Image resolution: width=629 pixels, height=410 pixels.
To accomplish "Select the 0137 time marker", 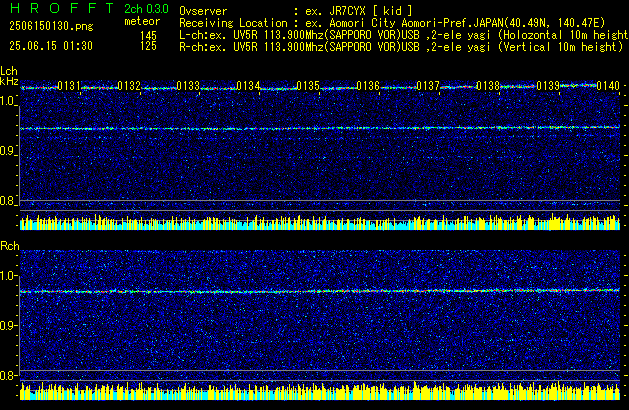I will tap(428, 86).
